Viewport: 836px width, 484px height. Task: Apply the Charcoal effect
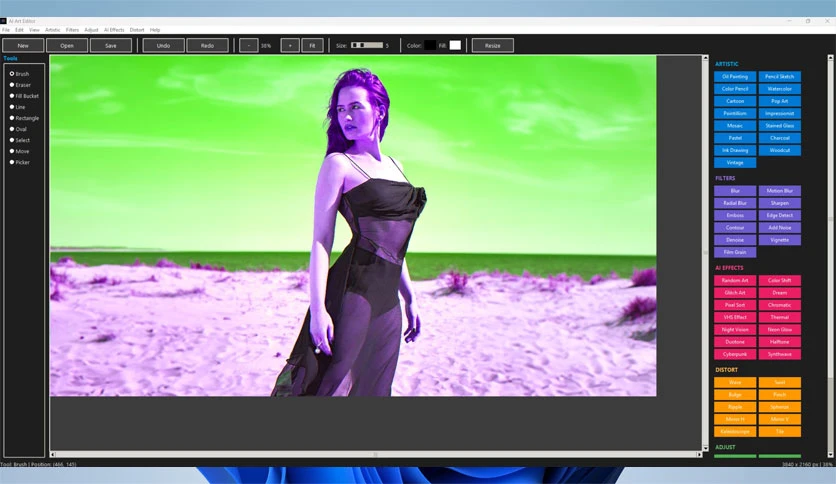tap(779, 138)
